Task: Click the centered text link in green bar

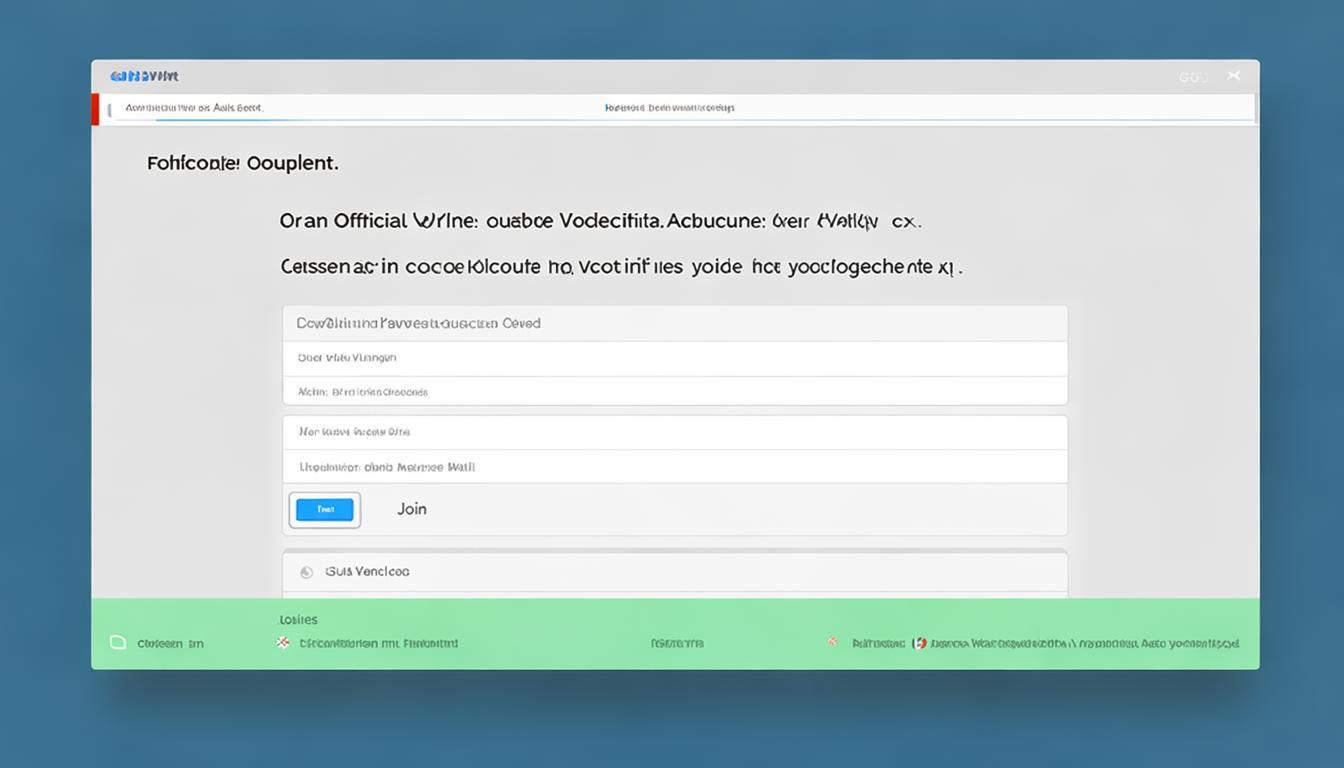Action: click(677, 643)
